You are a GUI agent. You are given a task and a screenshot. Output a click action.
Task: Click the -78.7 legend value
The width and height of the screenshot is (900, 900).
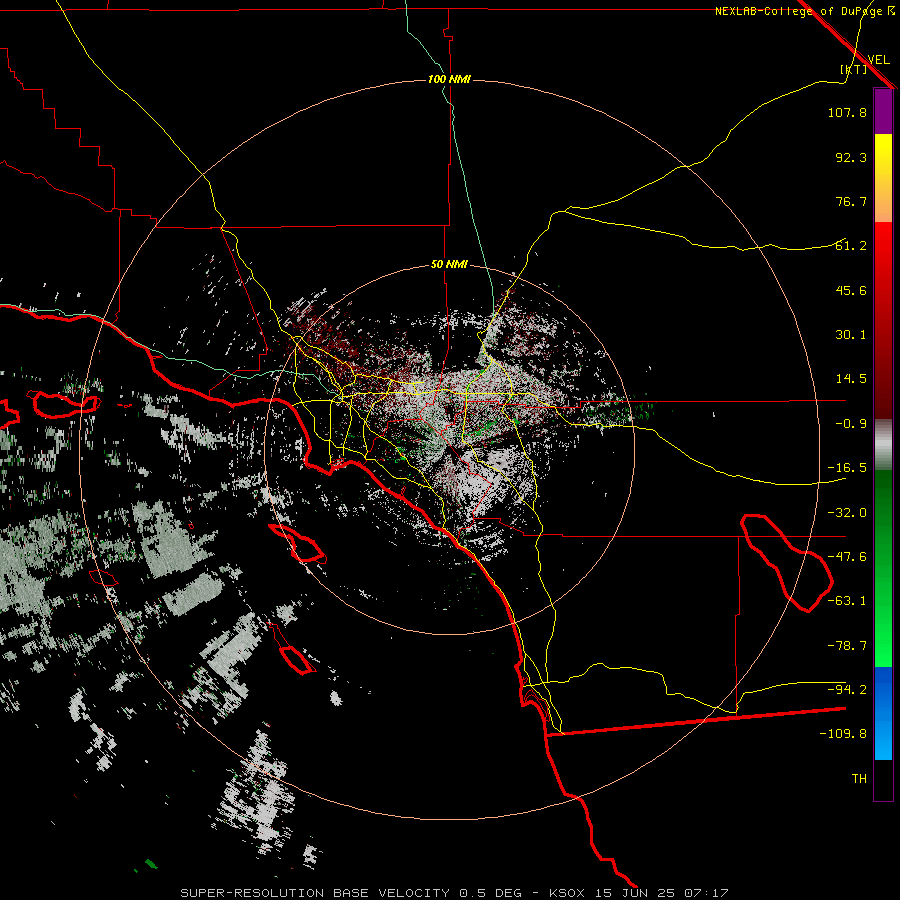[x=847, y=646]
